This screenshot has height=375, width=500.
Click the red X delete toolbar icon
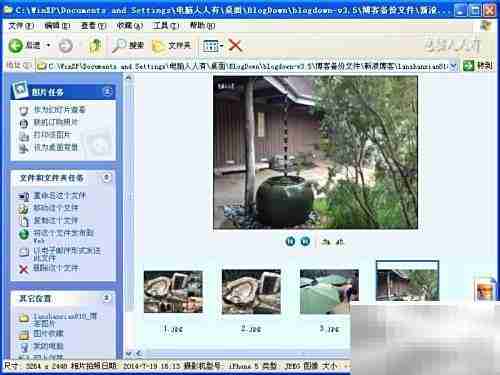pyautogui.click(x=235, y=45)
